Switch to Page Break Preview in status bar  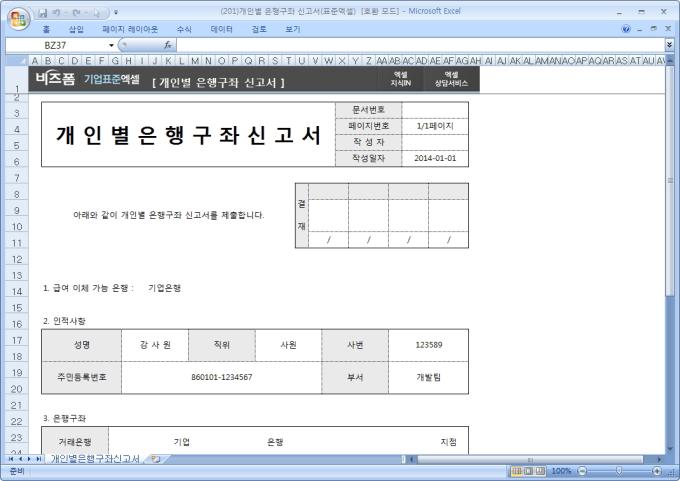tap(540, 471)
